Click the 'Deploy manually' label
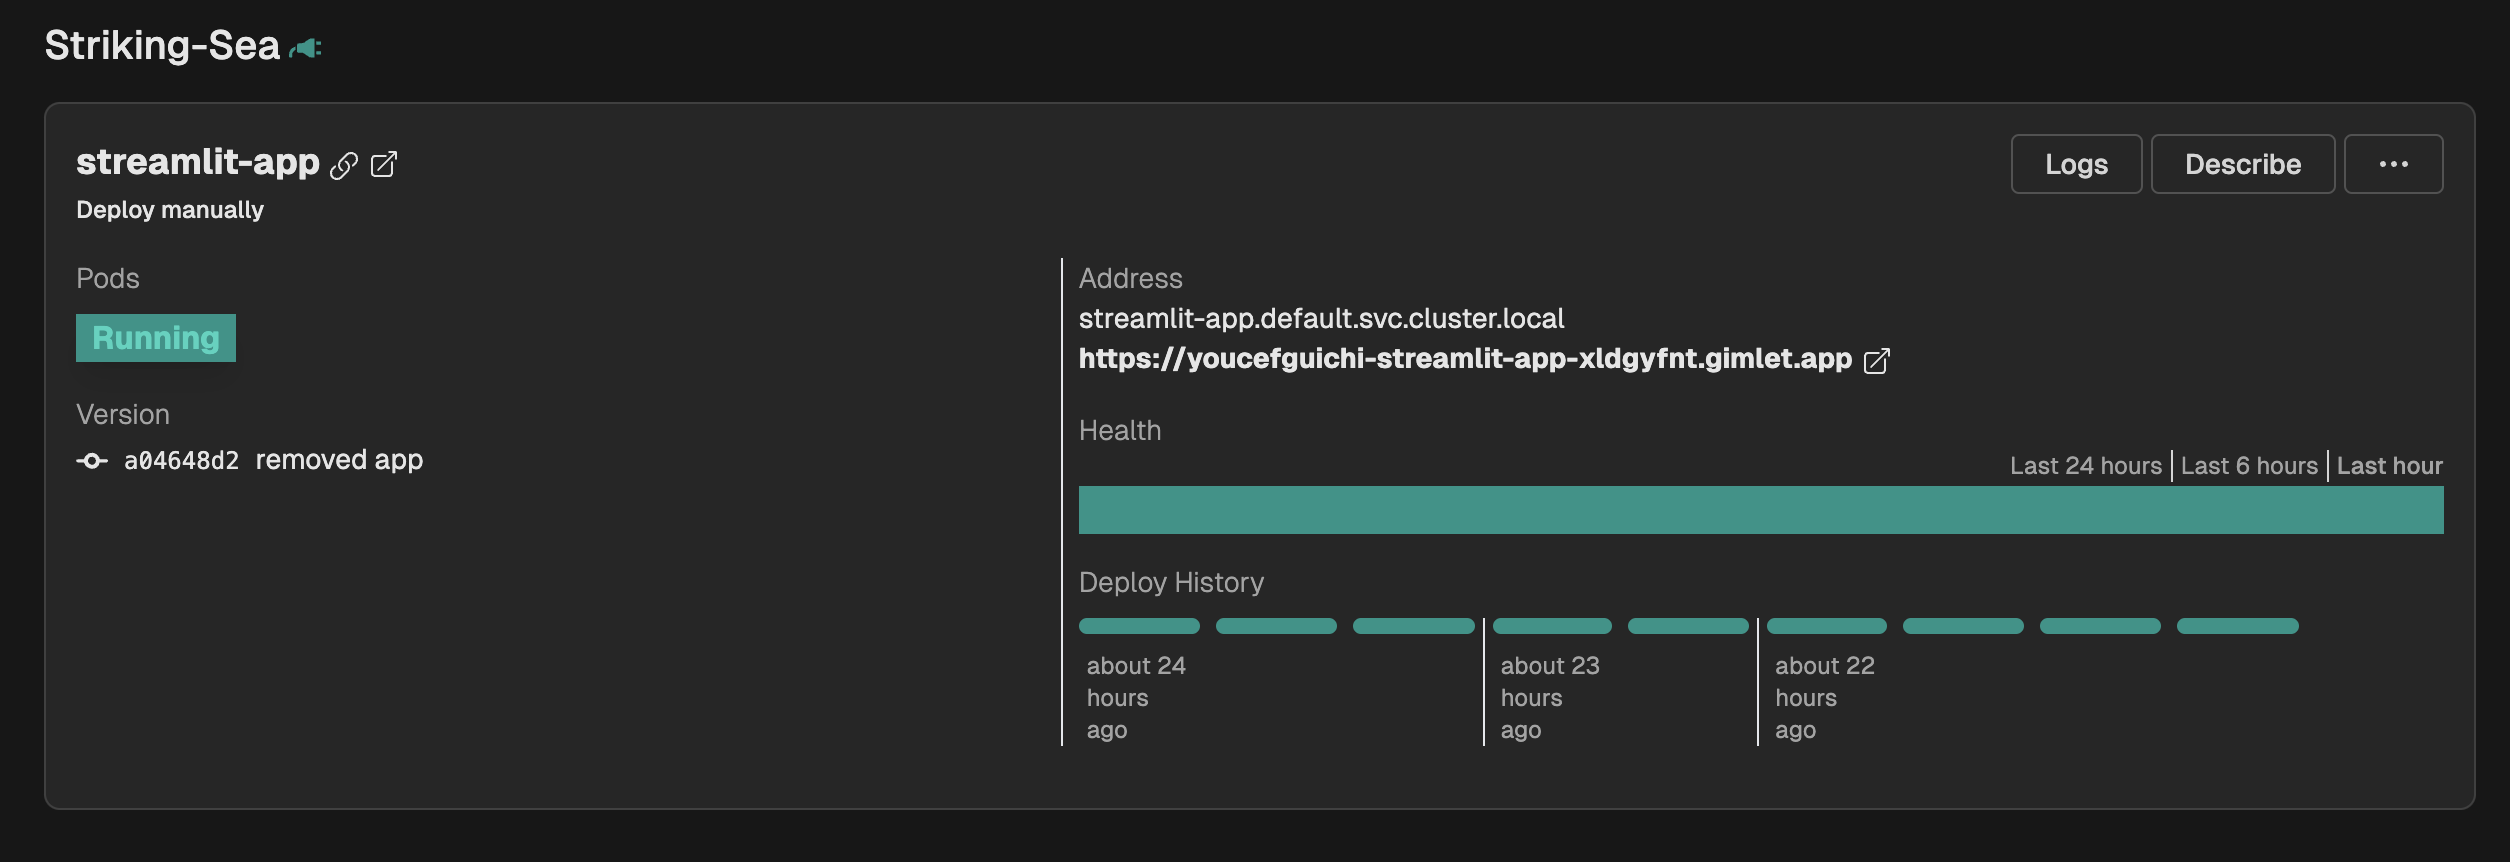This screenshot has width=2510, height=862. 170,210
